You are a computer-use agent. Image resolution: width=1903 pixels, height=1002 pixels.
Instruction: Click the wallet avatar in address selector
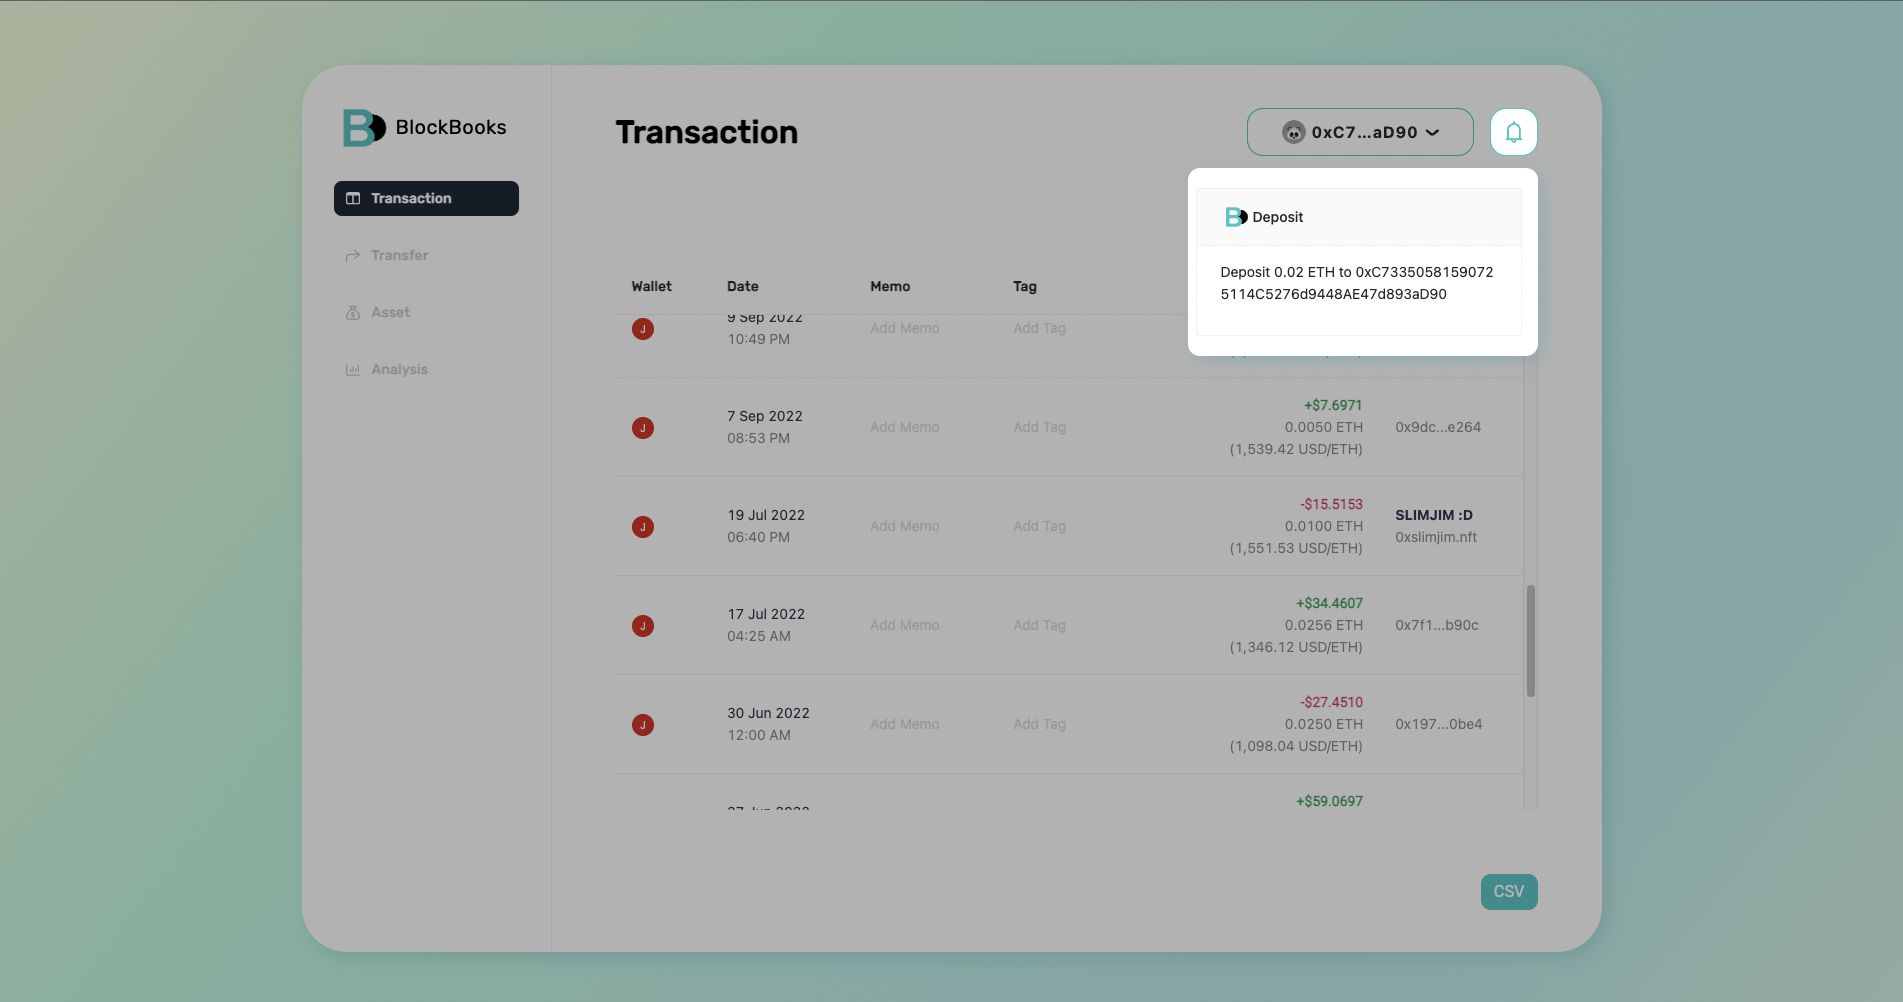(x=1294, y=132)
